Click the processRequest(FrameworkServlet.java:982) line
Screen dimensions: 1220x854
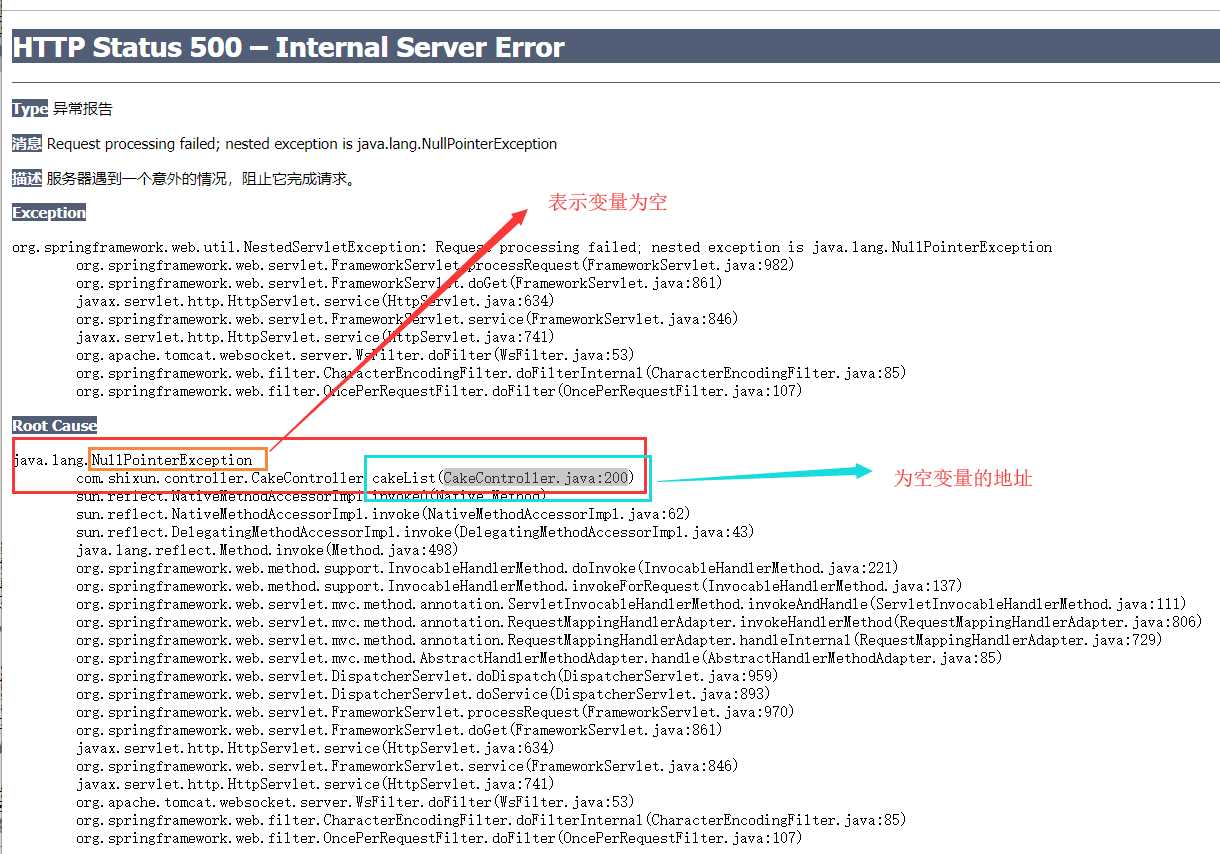pyautogui.click(x=435, y=265)
